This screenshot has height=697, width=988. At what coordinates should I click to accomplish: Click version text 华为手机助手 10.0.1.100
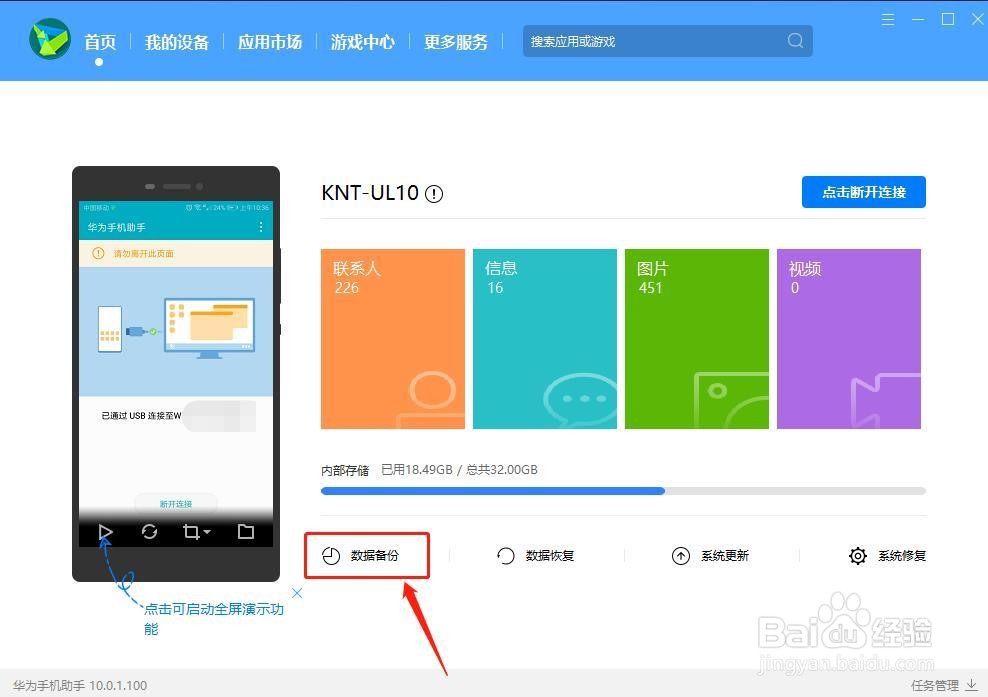tap(79, 685)
